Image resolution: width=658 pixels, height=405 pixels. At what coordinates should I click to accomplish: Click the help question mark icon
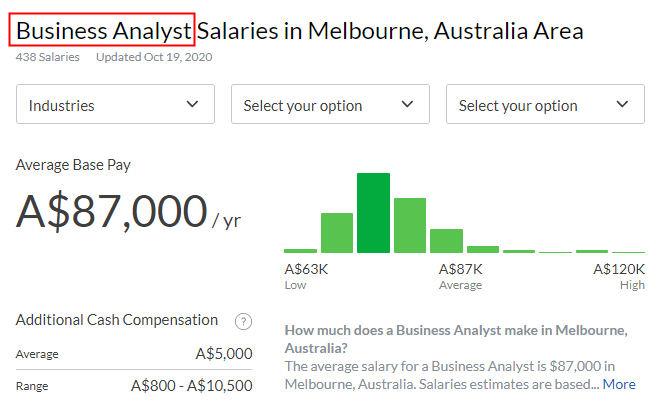[x=243, y=322]
